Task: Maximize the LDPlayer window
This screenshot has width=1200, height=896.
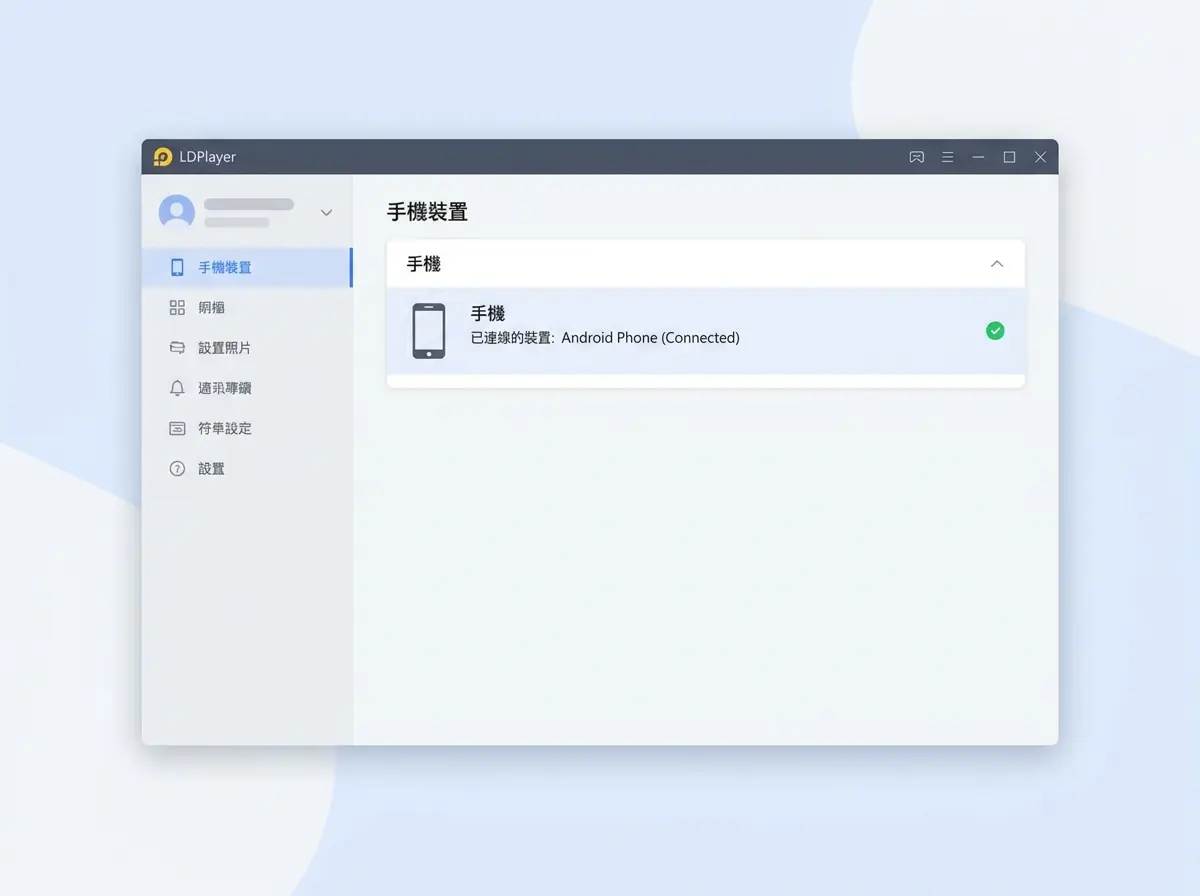Action: [x=1009, y=157]
